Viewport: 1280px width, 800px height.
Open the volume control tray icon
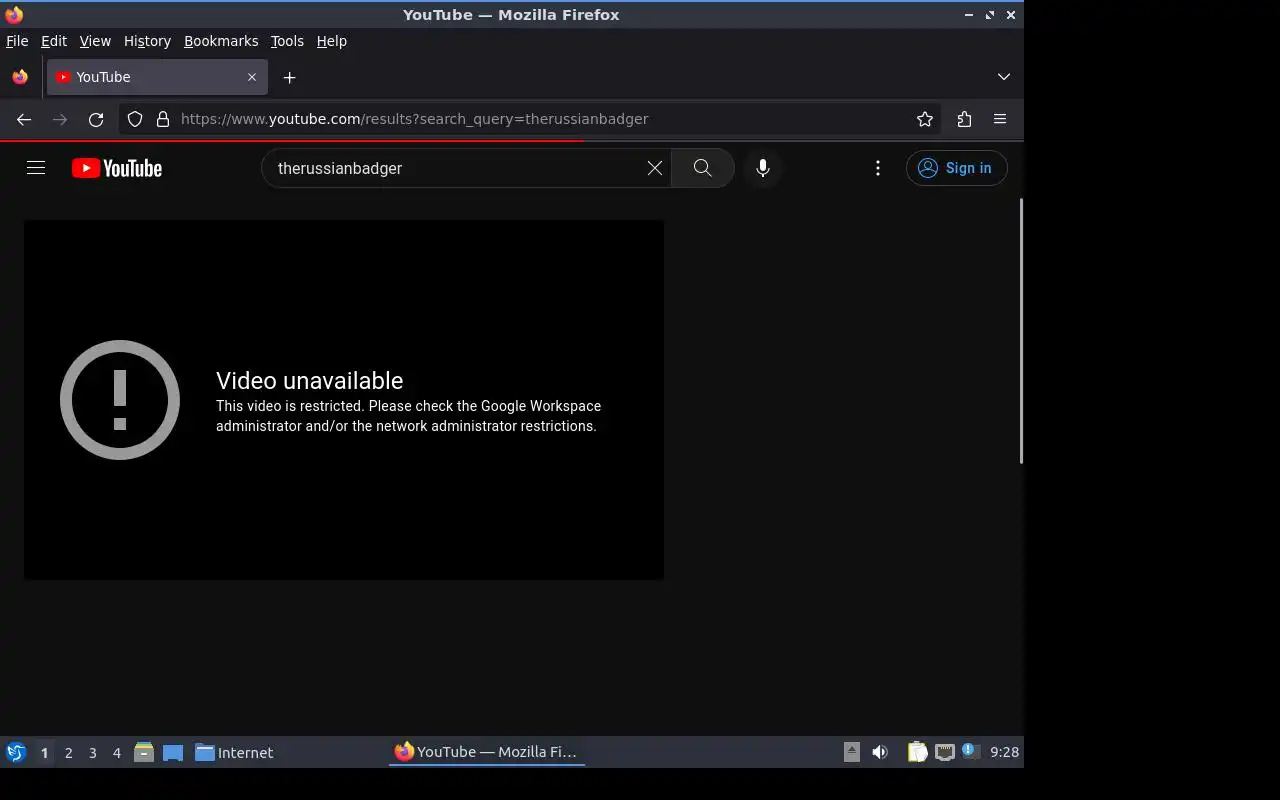click(880, 752)
